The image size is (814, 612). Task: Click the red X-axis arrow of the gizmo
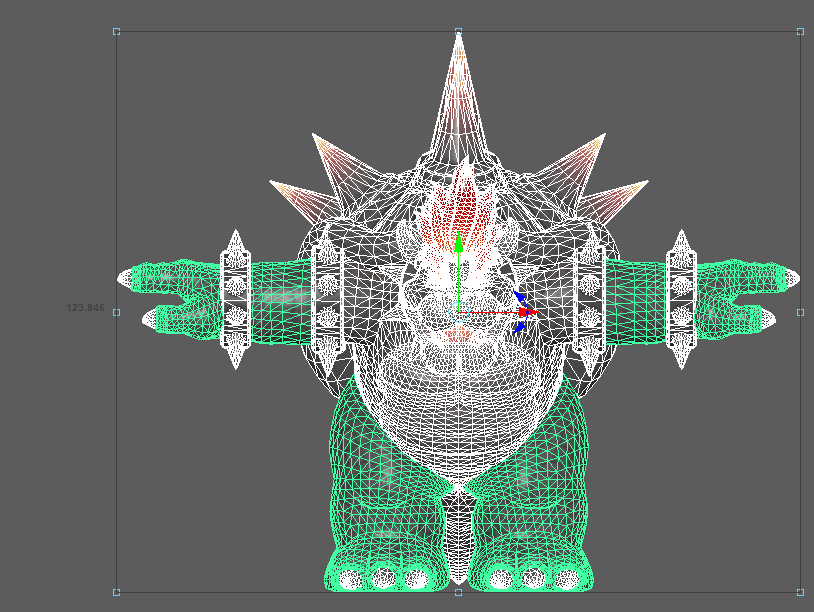[529, 312]
